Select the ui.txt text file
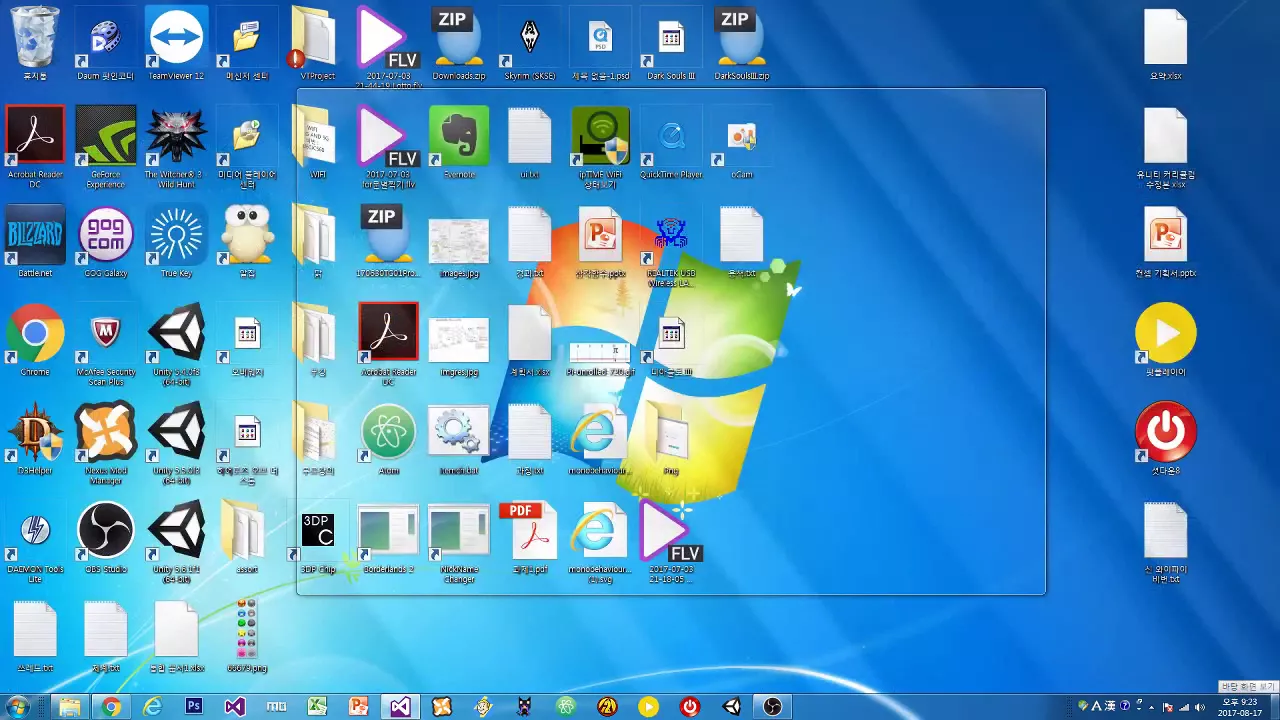Screen dimensions: 1280x720 point(530,142)
